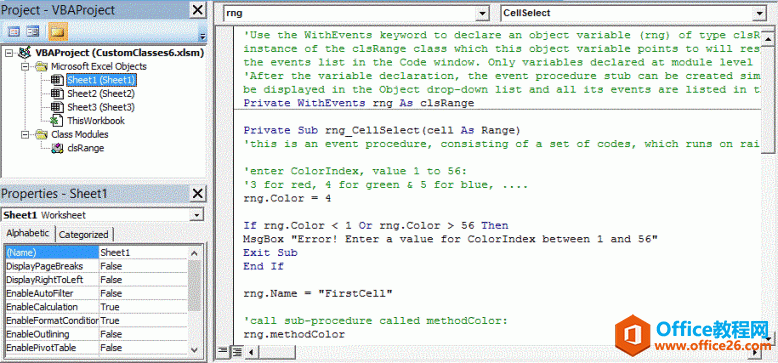
Task: Collapse the Microsoft Excel Objects folder
Action: tap(24, 66)
